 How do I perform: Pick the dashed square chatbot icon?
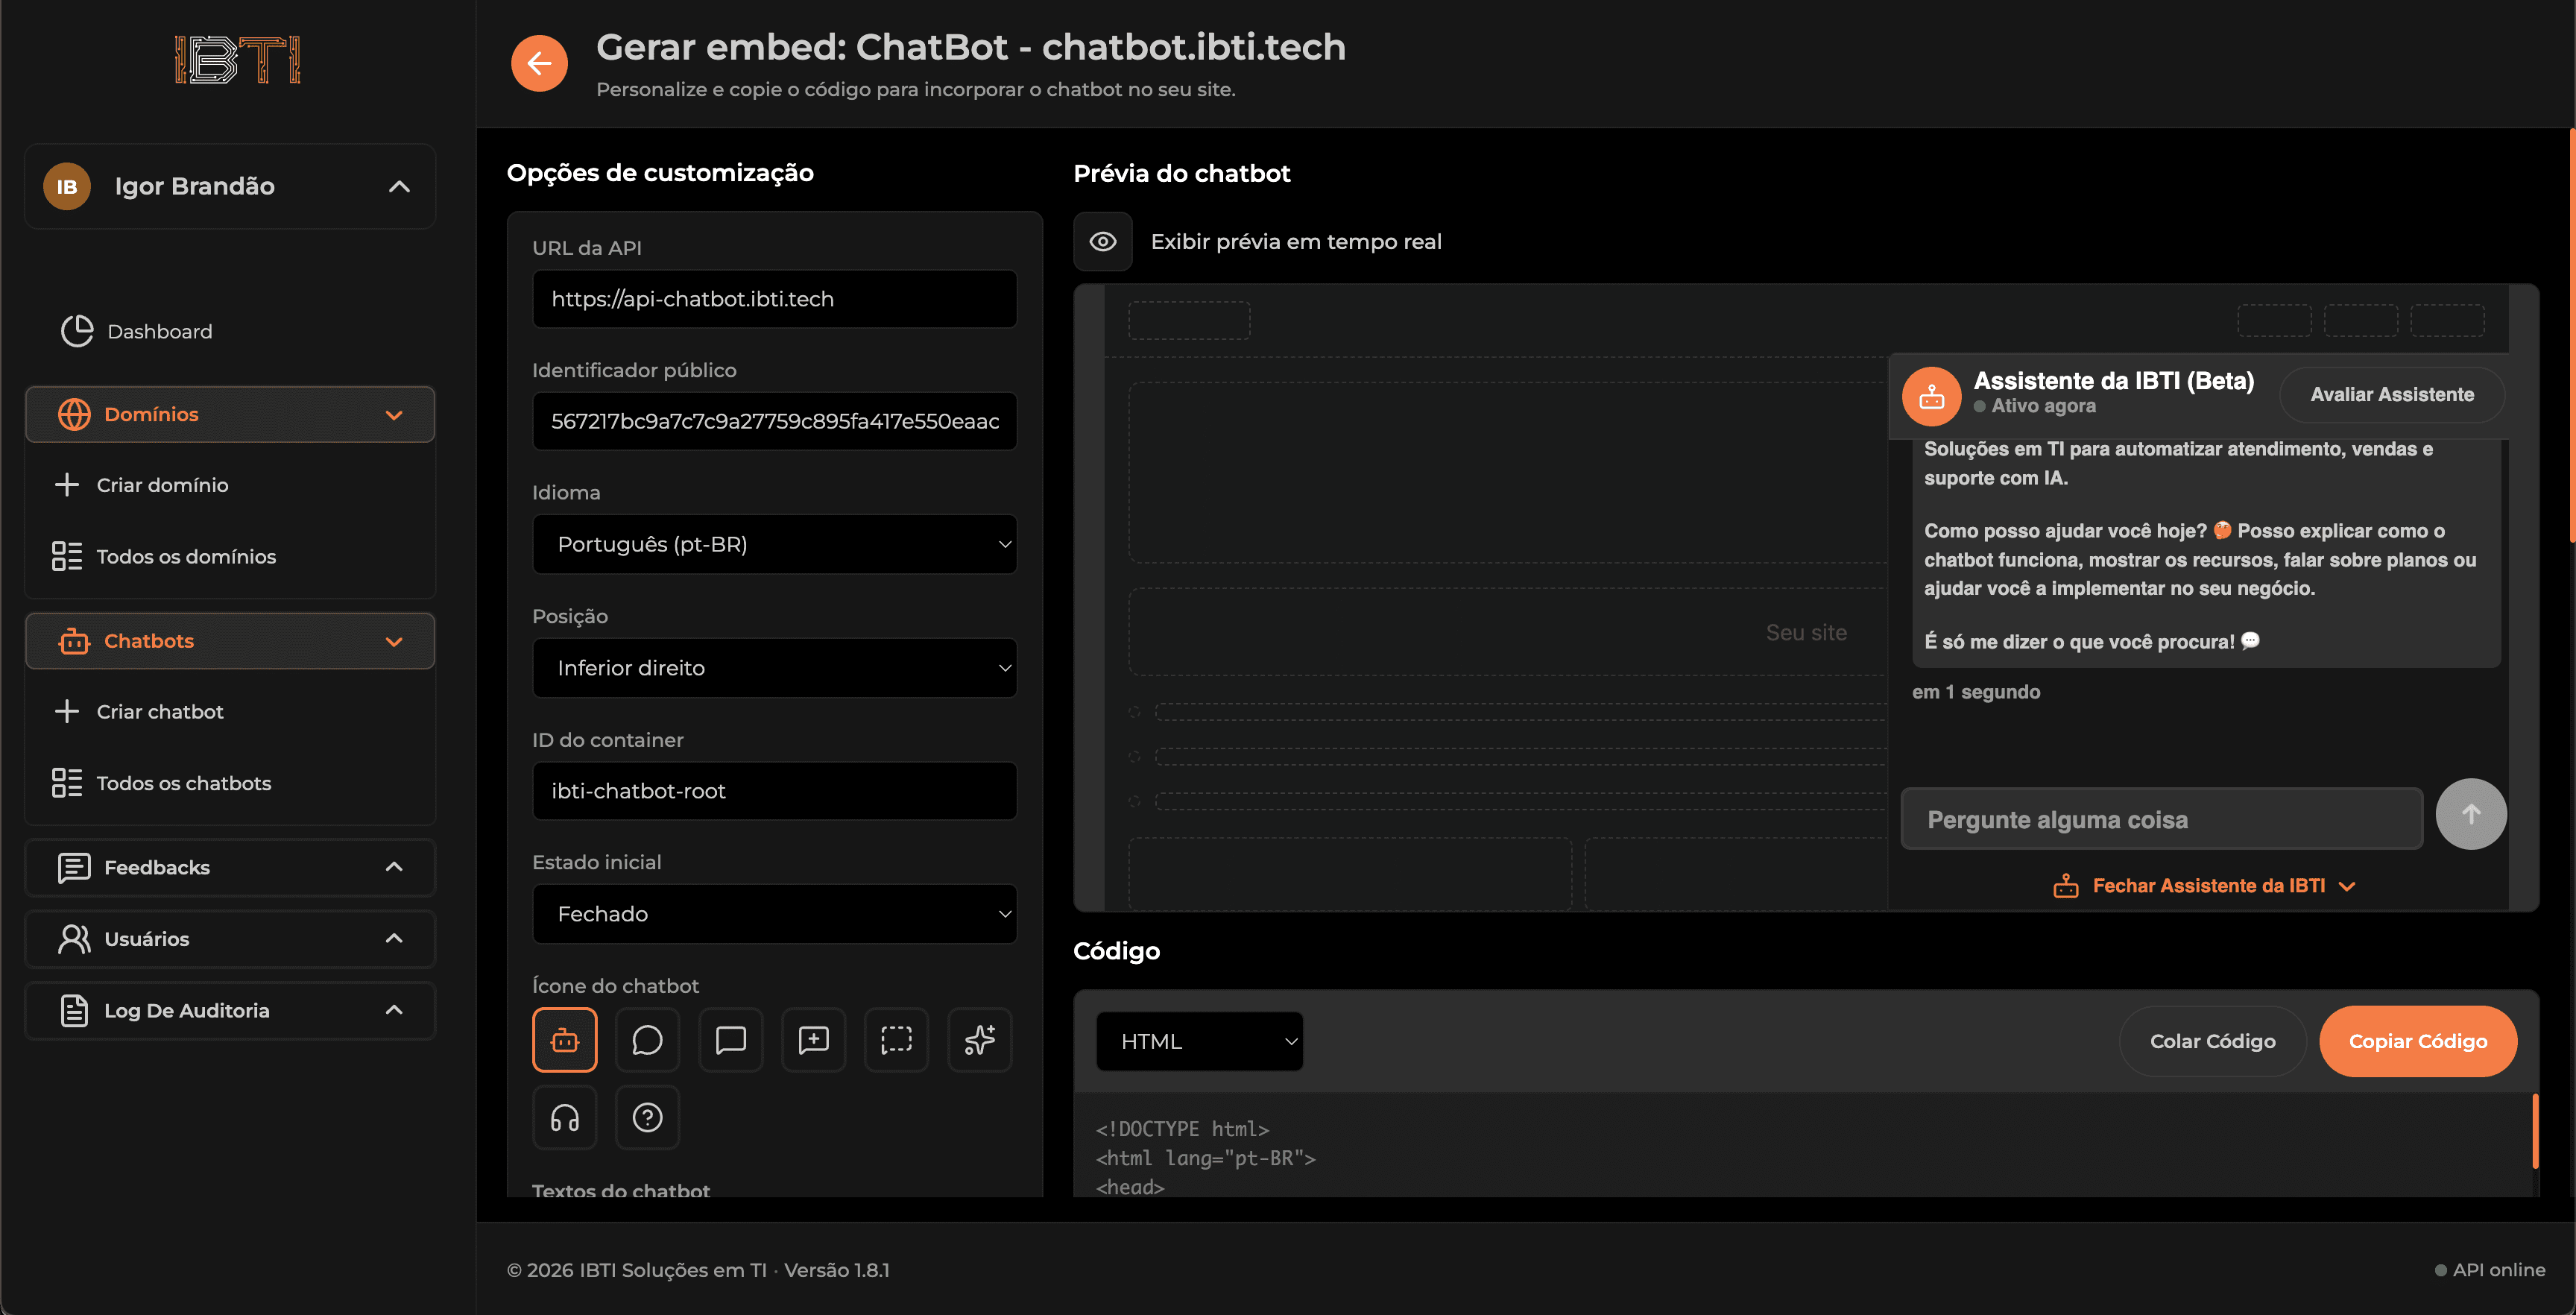[x=896, y=1040]
